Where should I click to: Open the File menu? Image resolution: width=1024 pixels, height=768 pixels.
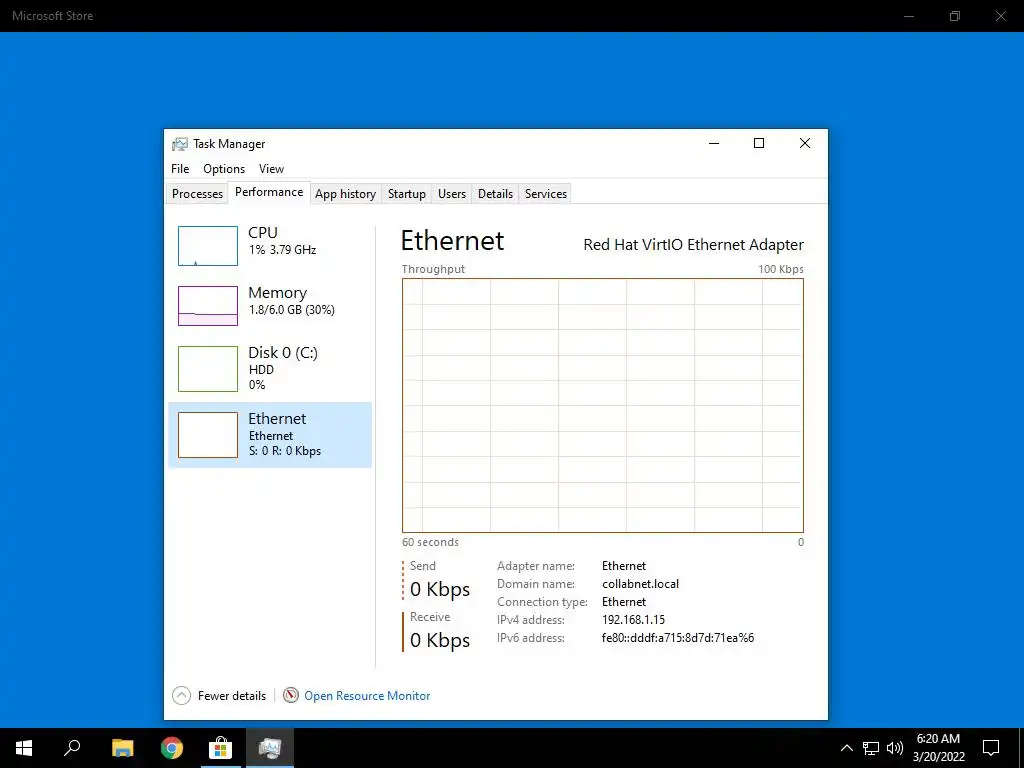pos(180,168)
